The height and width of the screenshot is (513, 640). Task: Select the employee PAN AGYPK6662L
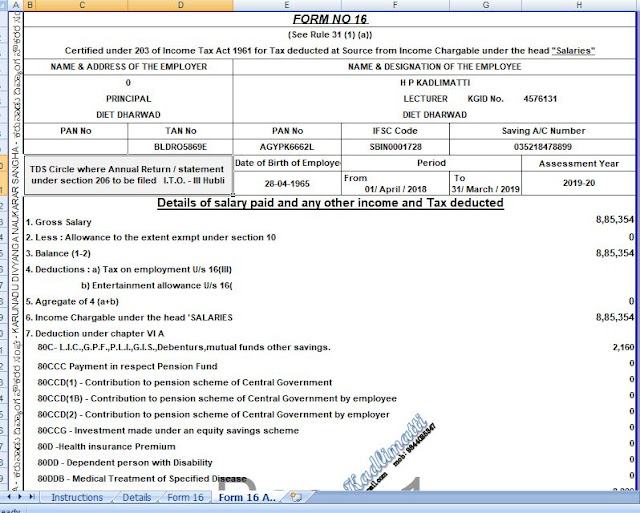287,147
